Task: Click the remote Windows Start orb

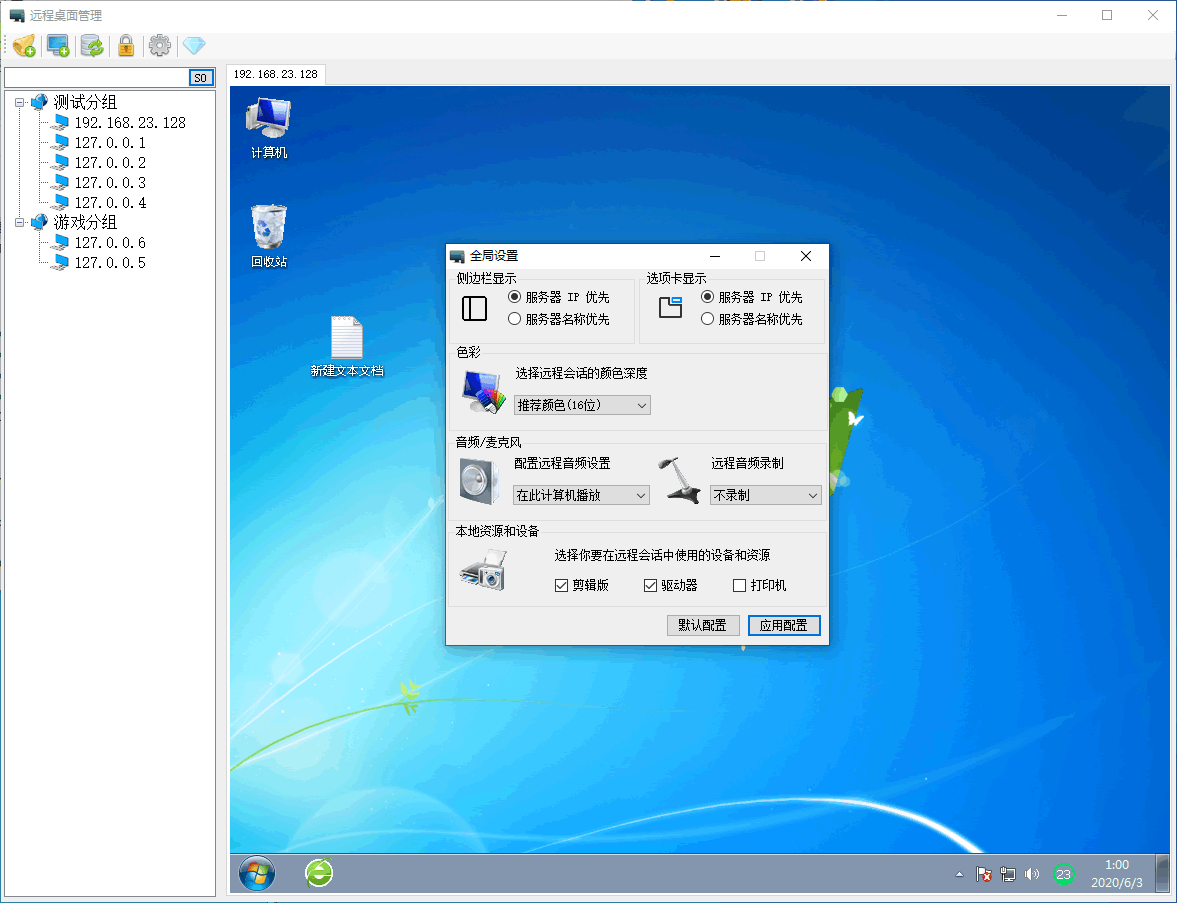Action: pyautogui.click(x=257, y=874)
